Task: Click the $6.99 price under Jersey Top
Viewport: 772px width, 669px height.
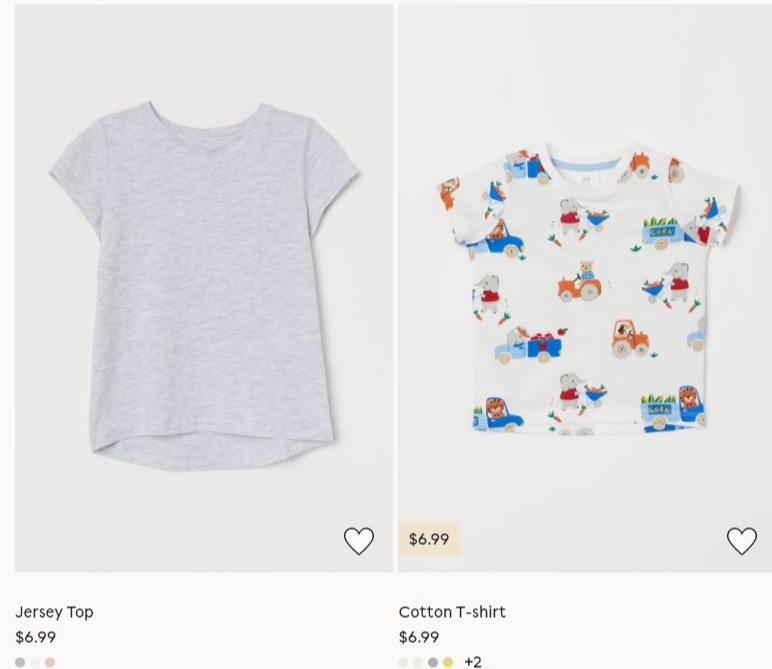Action: [35, 637]
